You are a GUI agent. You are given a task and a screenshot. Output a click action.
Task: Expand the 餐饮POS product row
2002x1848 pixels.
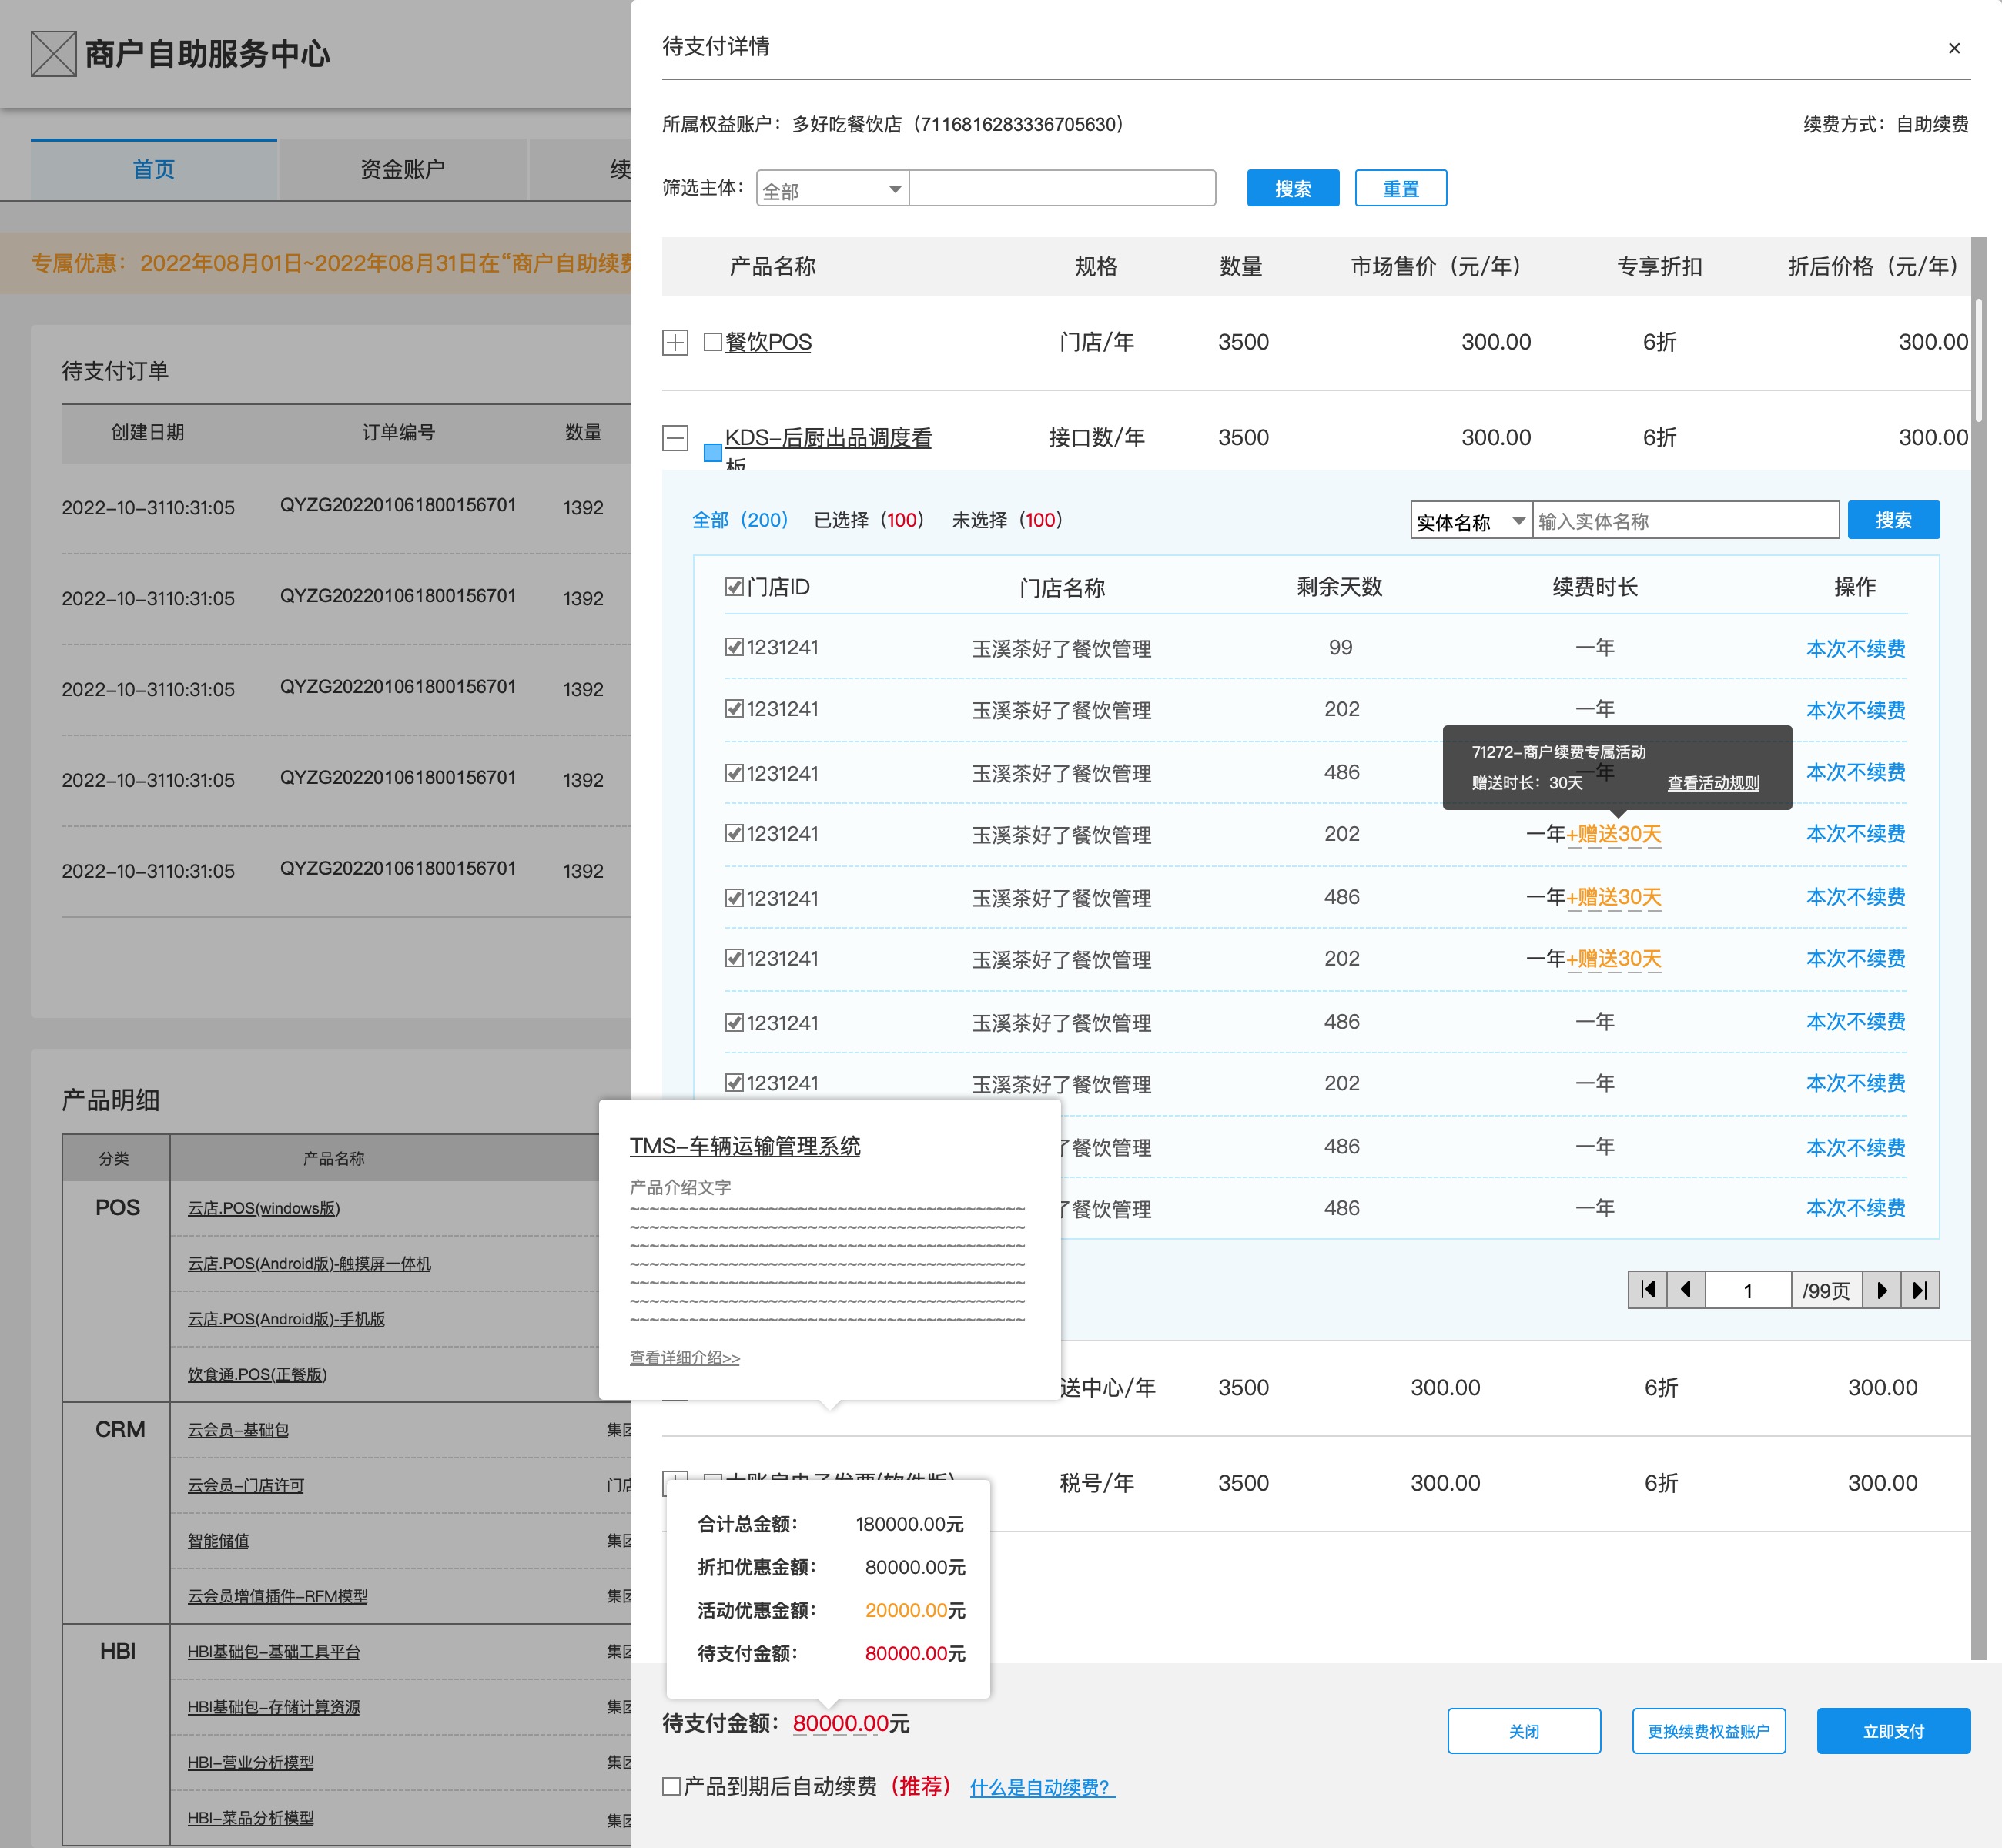pos(675,343)
